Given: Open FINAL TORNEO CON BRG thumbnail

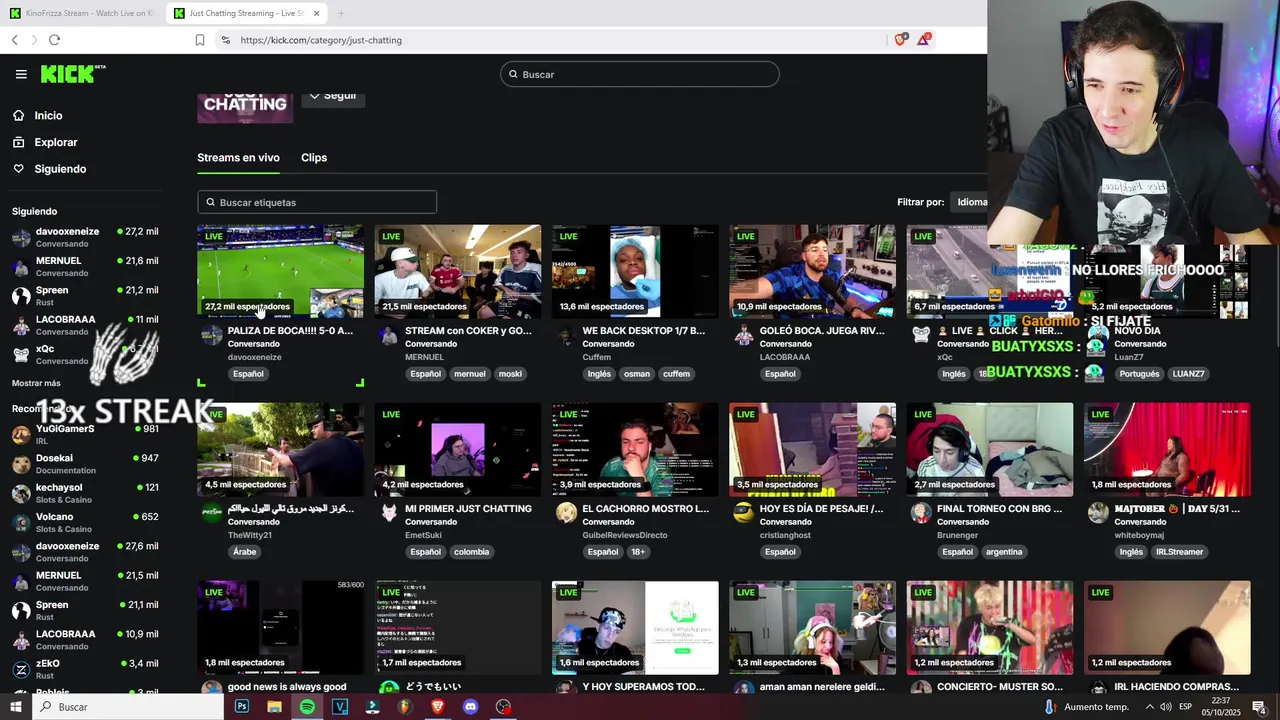Looking at the screenshot, I should [990, 449].
